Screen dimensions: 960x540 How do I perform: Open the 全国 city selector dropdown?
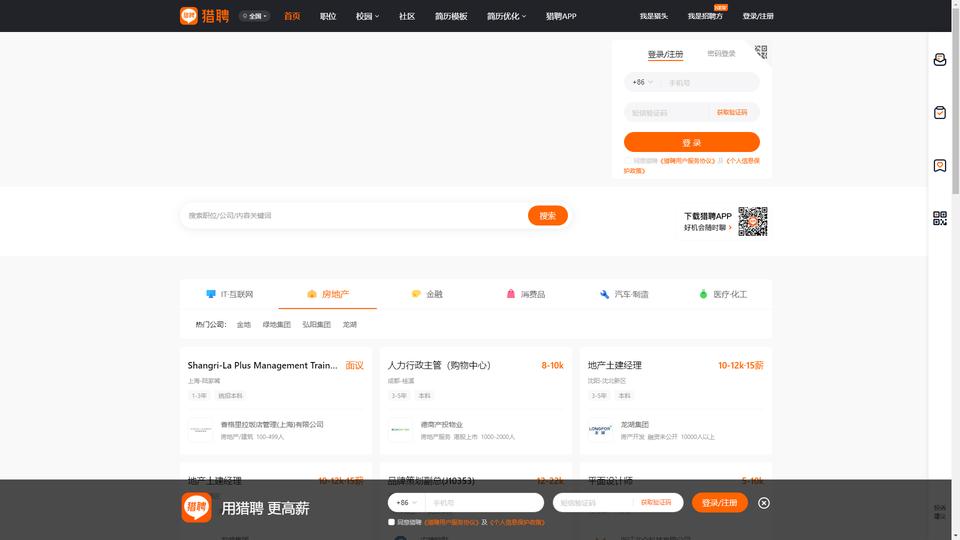point(255,16)
